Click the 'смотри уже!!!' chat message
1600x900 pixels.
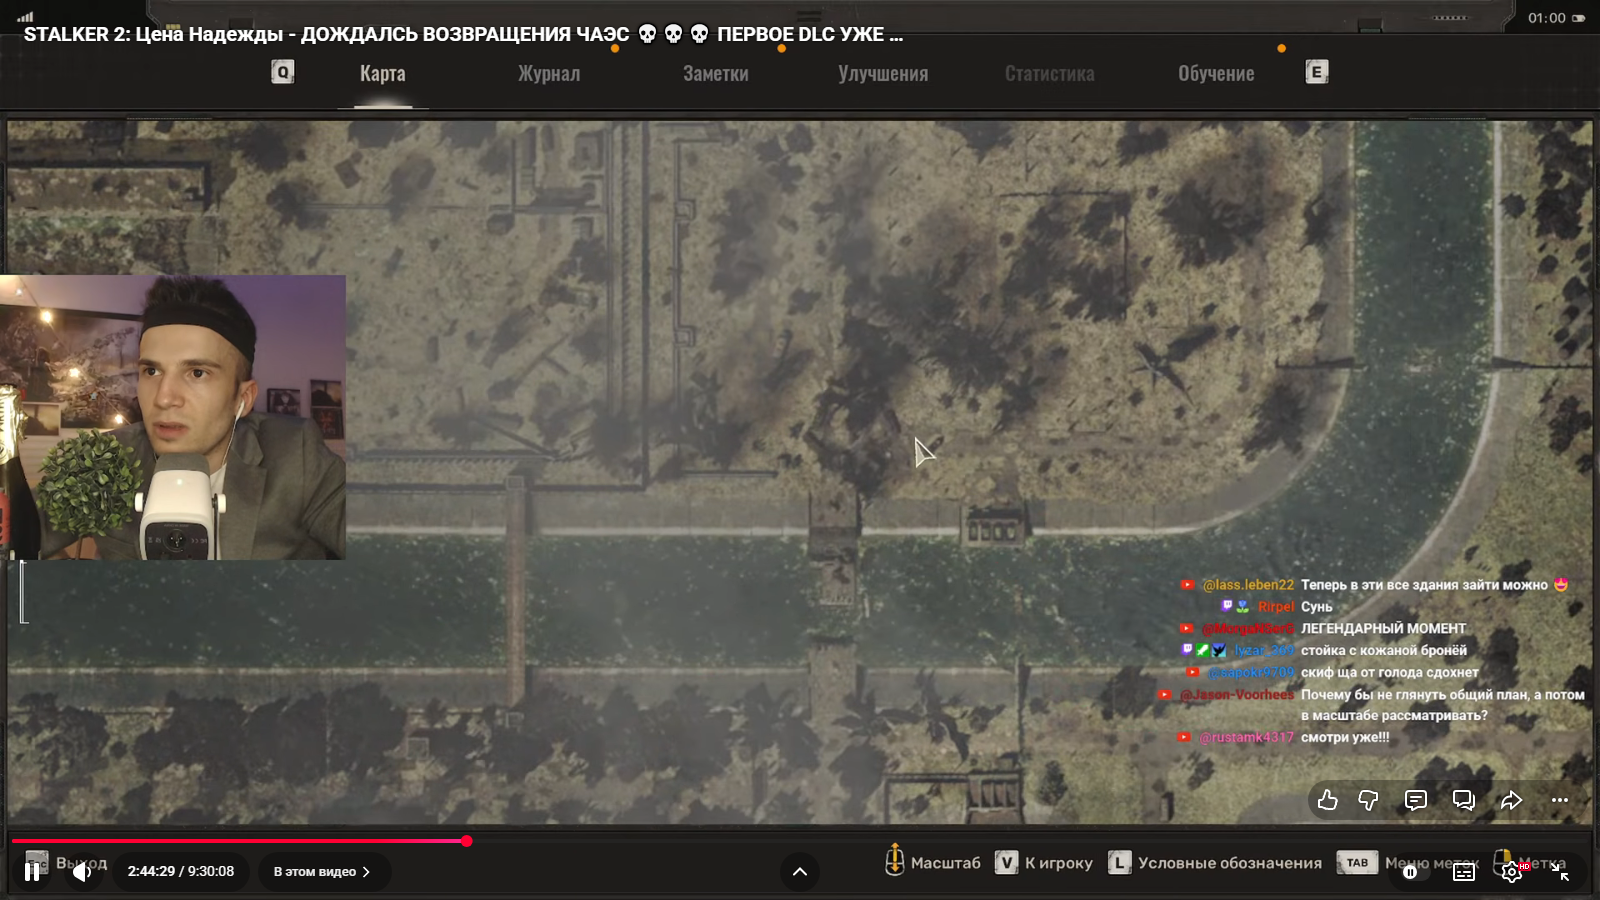pyautogui.click(x=1345, y=738)
